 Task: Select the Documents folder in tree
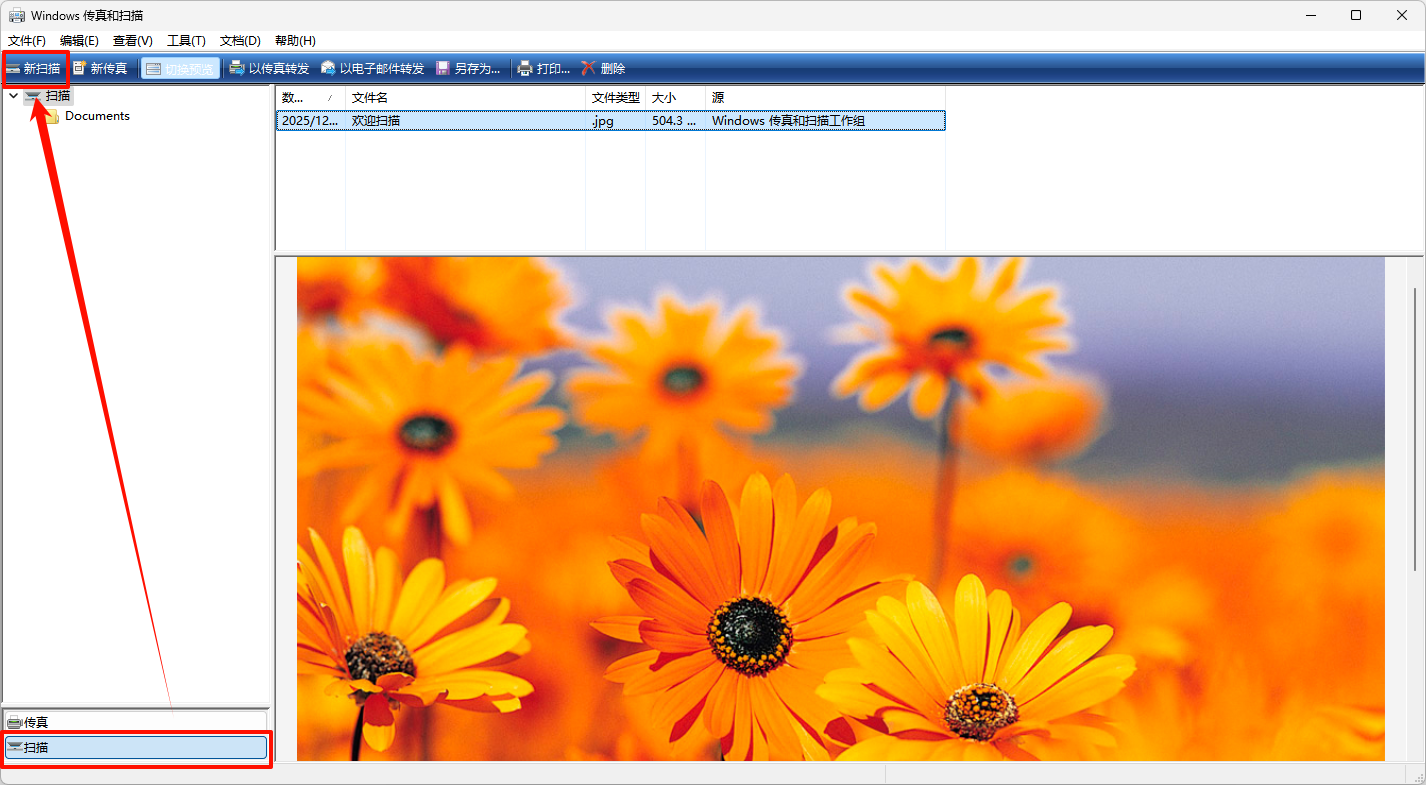[97, 116]
